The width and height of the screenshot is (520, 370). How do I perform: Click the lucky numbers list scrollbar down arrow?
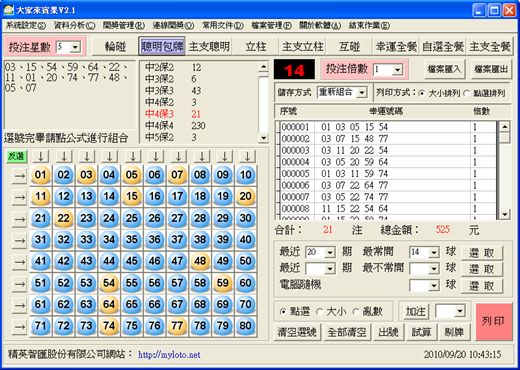[x=505, y=214]
